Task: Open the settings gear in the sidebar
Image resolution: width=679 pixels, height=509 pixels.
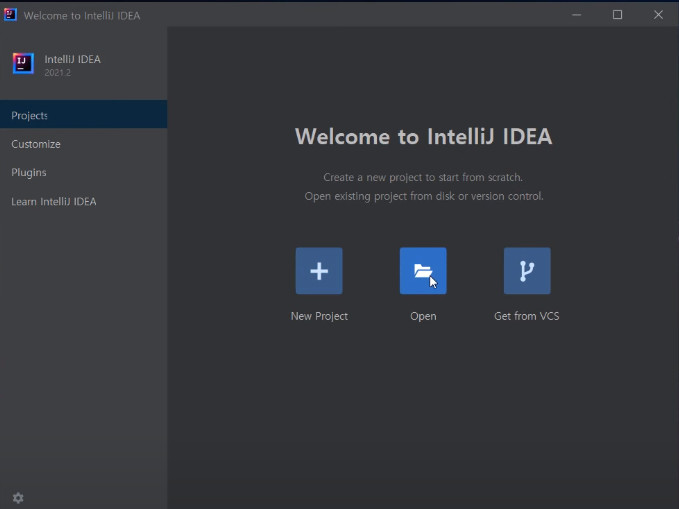Action: (18, 498)
